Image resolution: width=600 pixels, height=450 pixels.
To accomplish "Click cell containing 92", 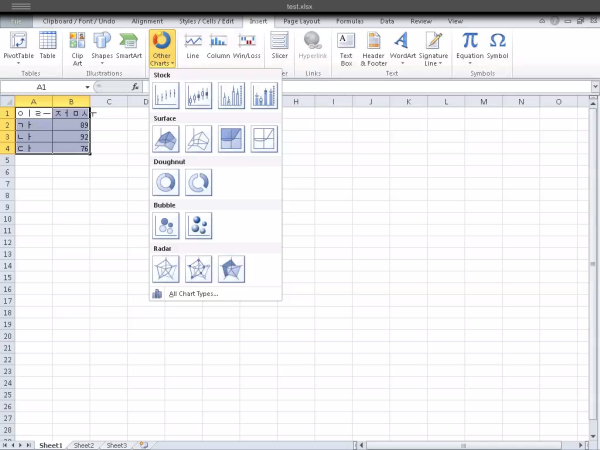I will (x=71, y=137).
